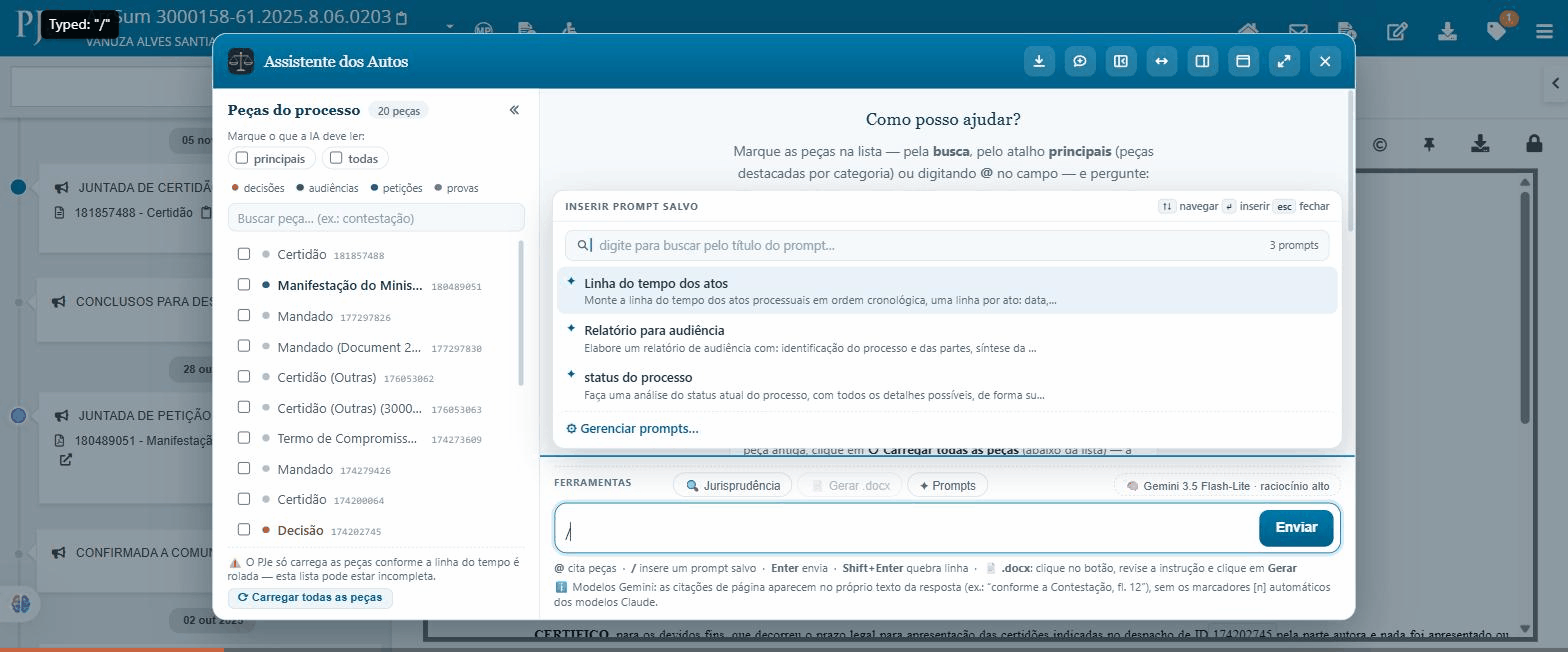This screenshot has height=652, width=1568.
Task: Check the 'todas' checkbox
Action: 336,158
